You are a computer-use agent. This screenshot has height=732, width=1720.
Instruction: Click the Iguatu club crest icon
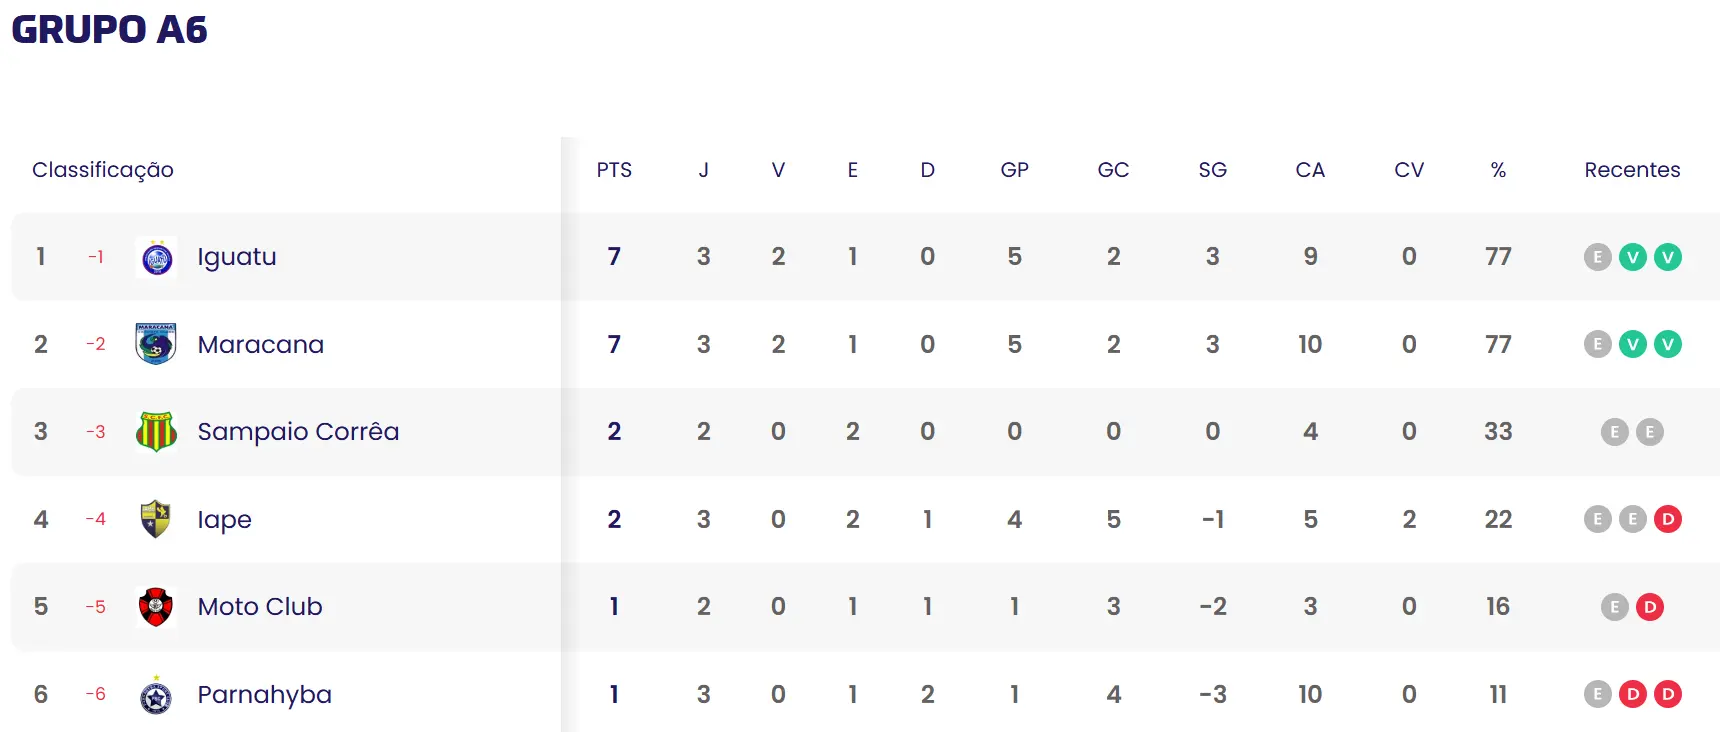click(x=156, y=258)
